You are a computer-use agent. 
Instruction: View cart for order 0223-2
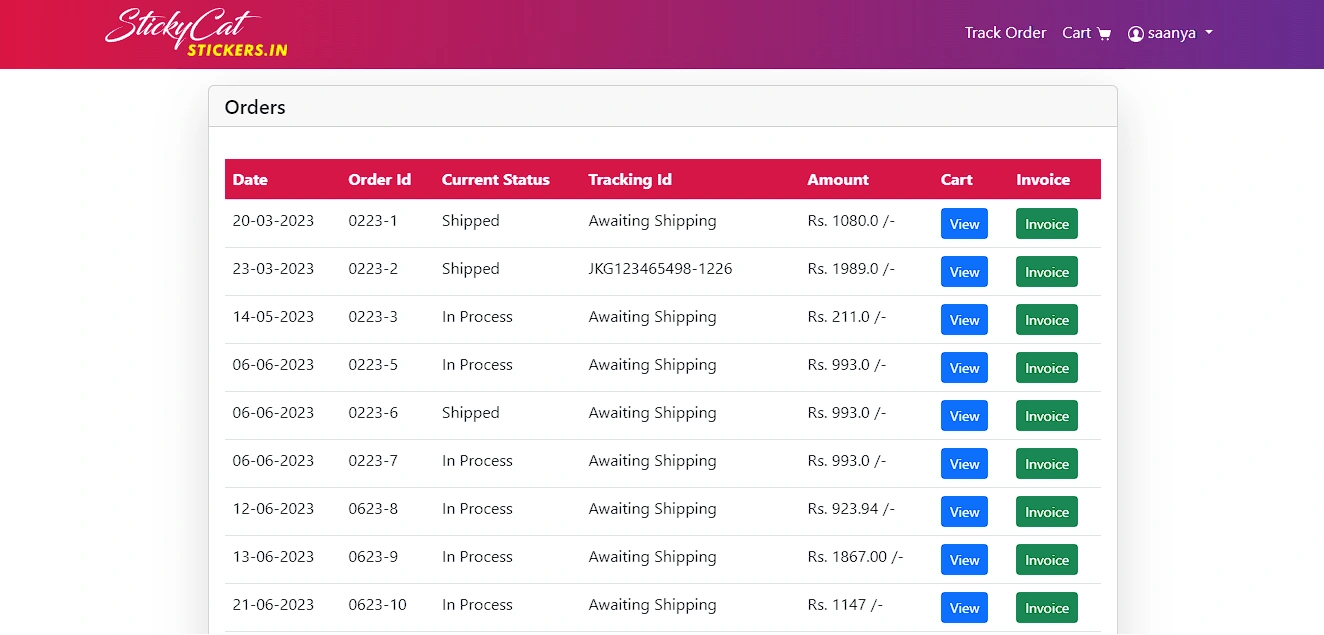[x=964, y=272]
